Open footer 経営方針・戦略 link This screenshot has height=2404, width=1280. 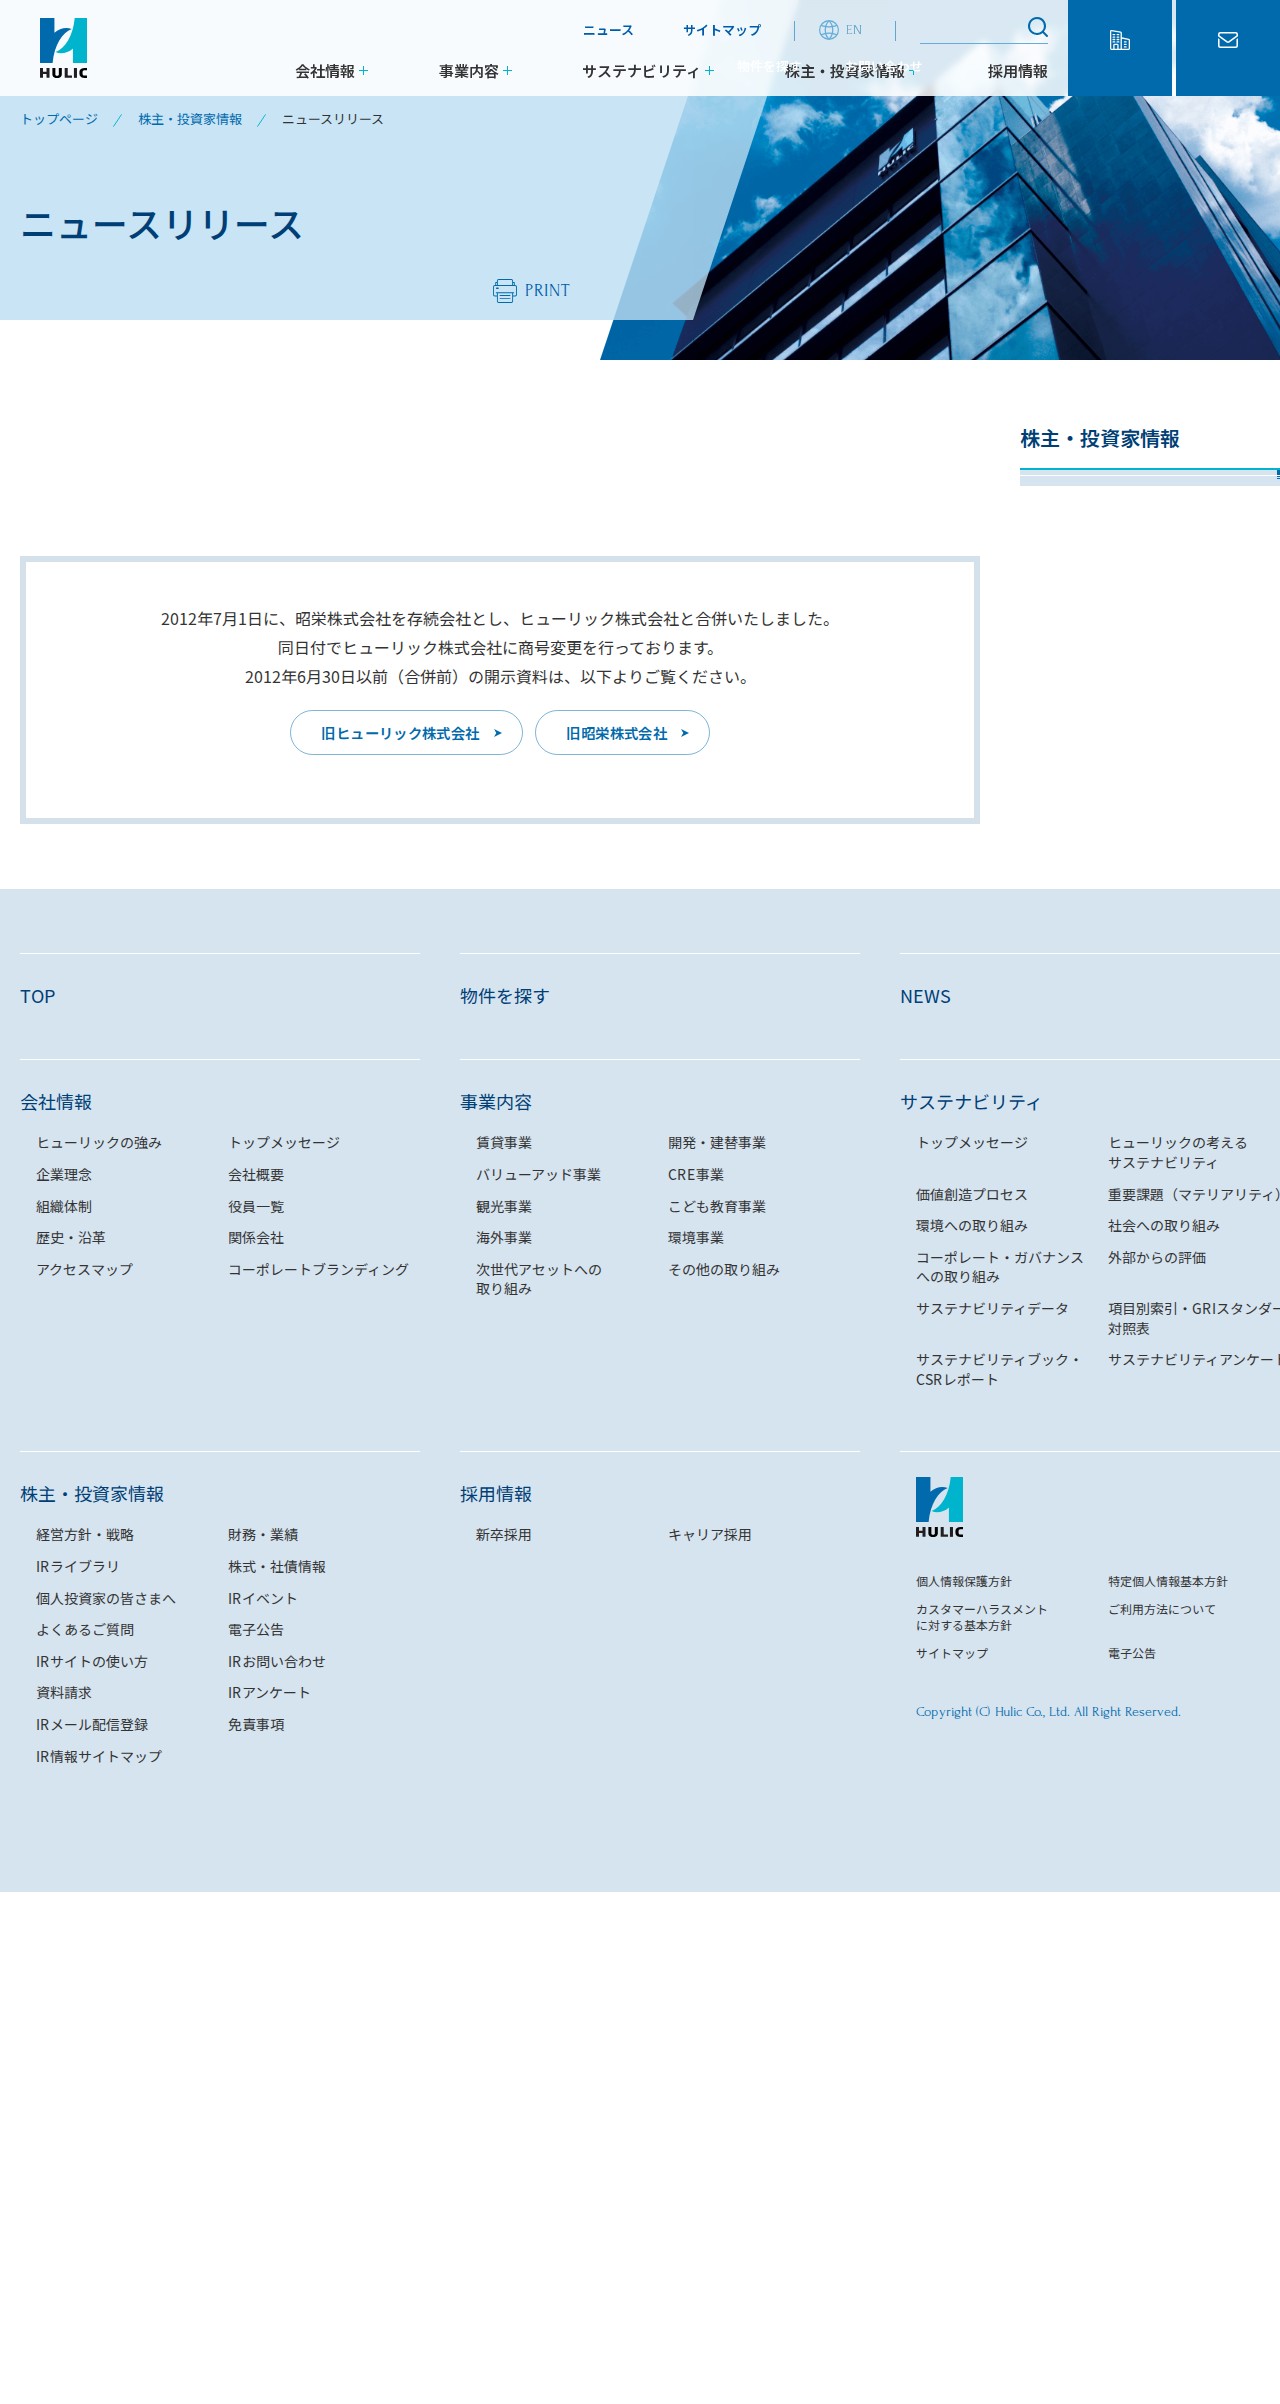click(x=85, y=1535)
